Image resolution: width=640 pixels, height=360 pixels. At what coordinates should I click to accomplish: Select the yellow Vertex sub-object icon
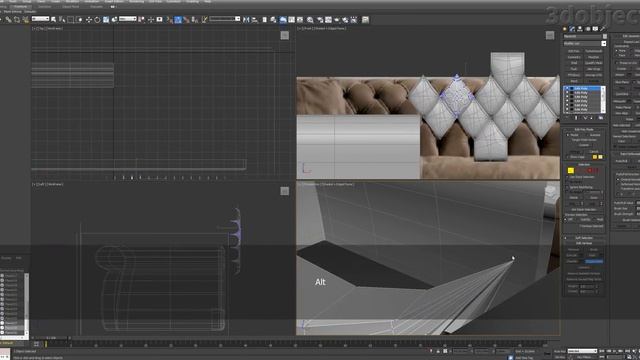[x=571, y=170]
